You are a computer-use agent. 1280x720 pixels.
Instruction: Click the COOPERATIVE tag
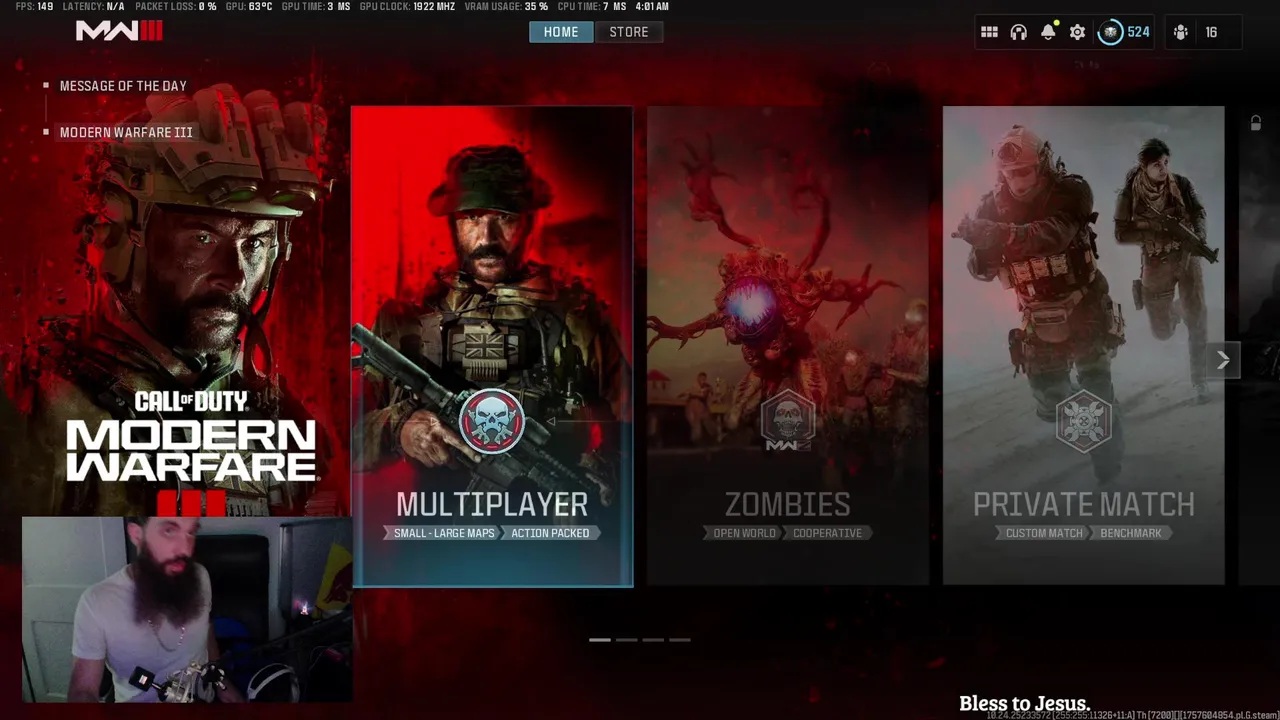coord(827,533)
